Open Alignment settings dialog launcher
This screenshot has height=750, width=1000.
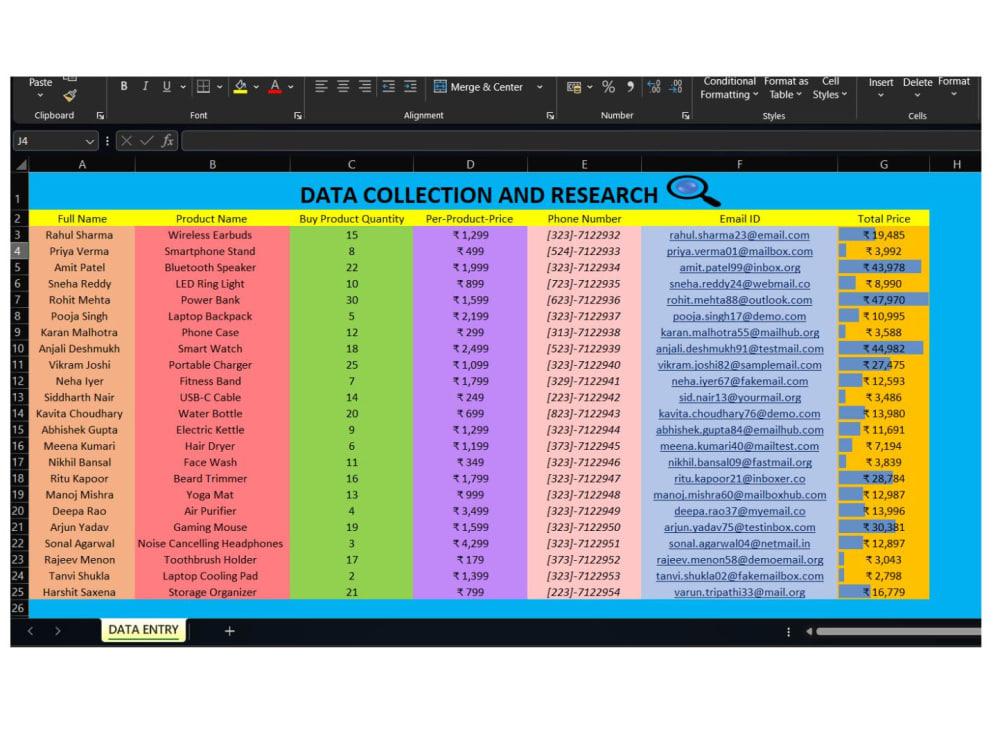point(550,116)
